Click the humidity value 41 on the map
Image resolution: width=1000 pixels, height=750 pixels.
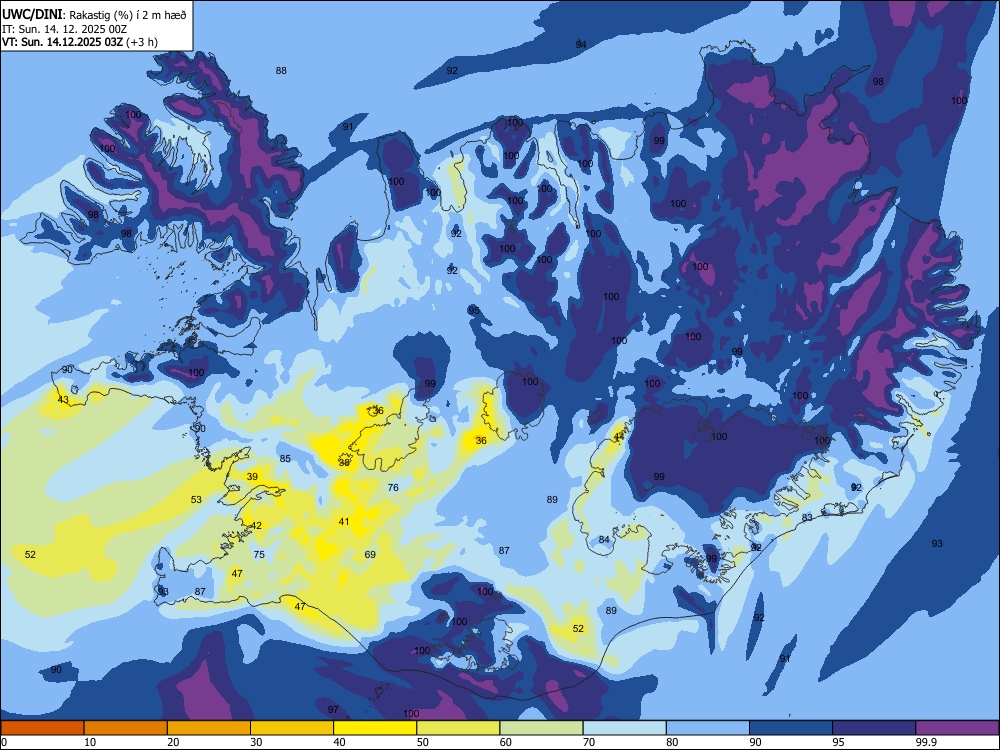(344, 522)
